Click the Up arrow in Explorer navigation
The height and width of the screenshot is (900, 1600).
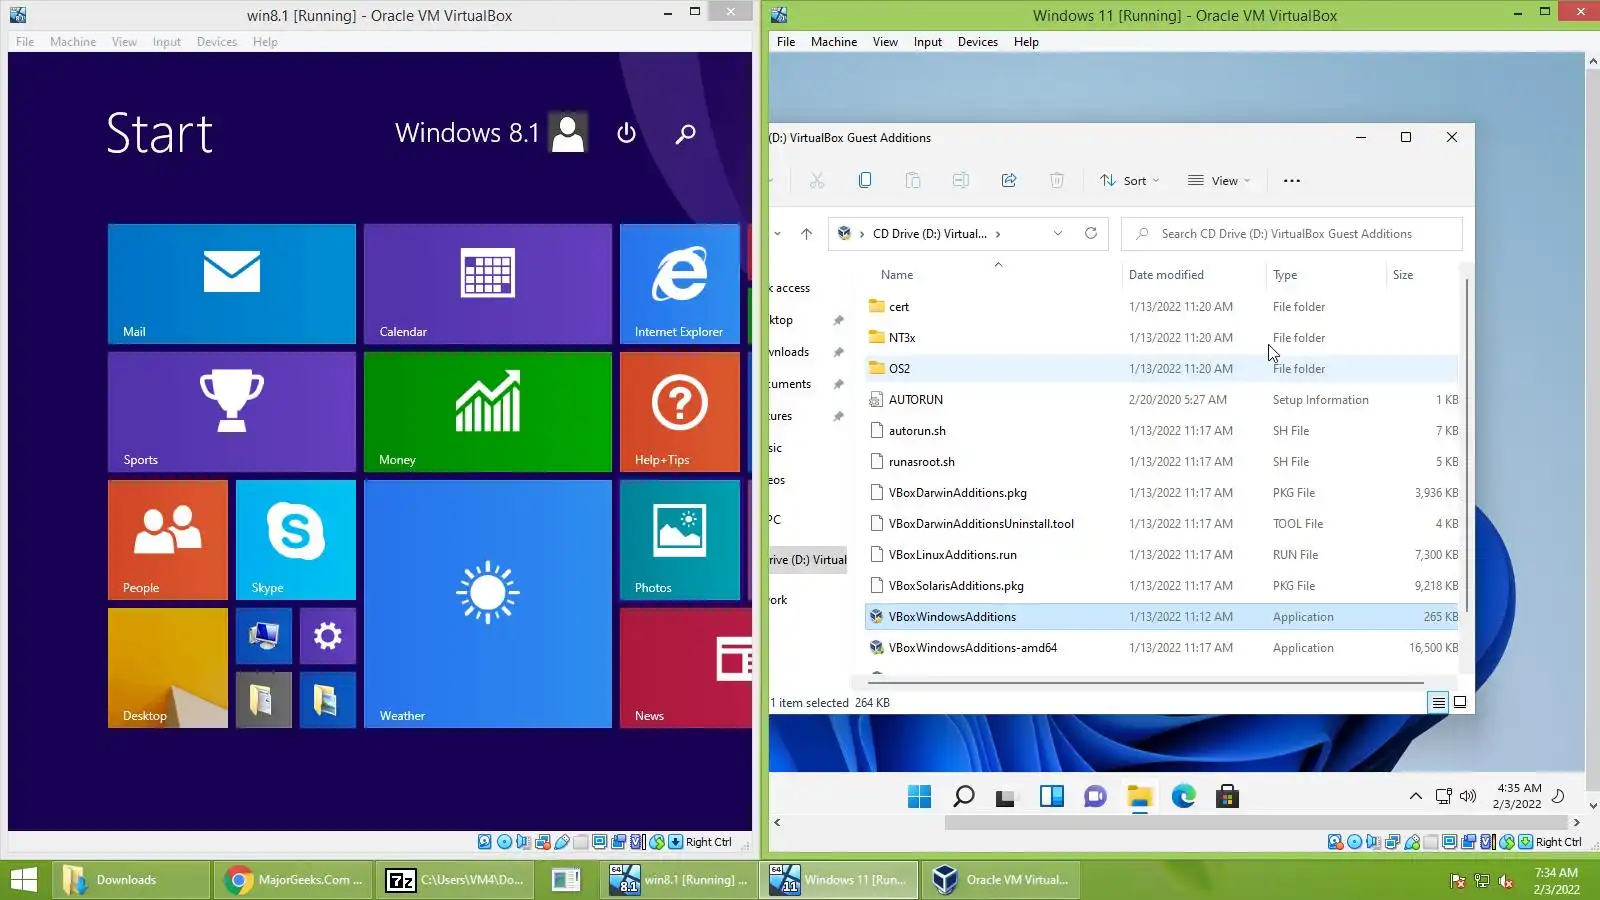(x=806, y=234)
